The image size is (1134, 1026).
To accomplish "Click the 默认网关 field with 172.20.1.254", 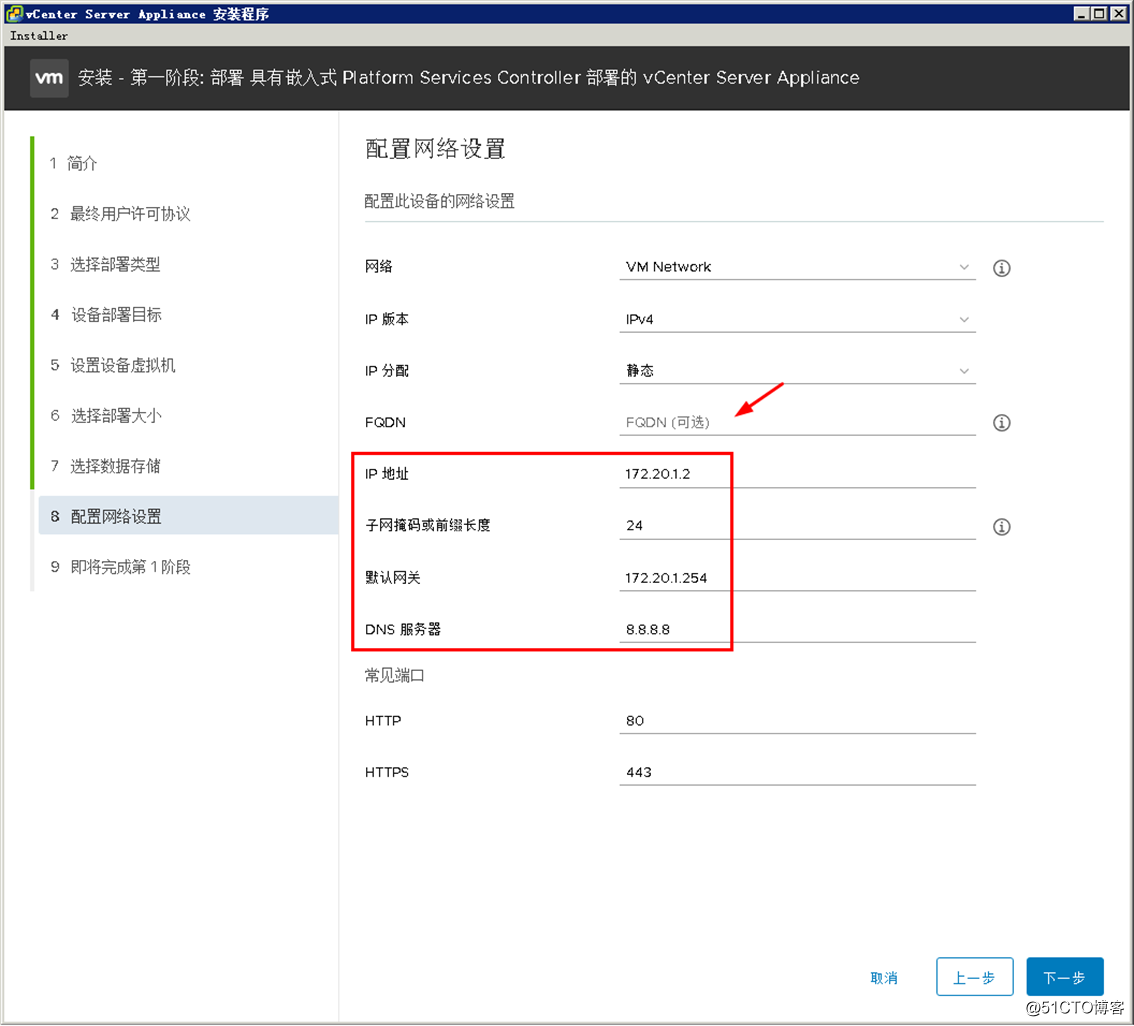I will coord(797,578).
